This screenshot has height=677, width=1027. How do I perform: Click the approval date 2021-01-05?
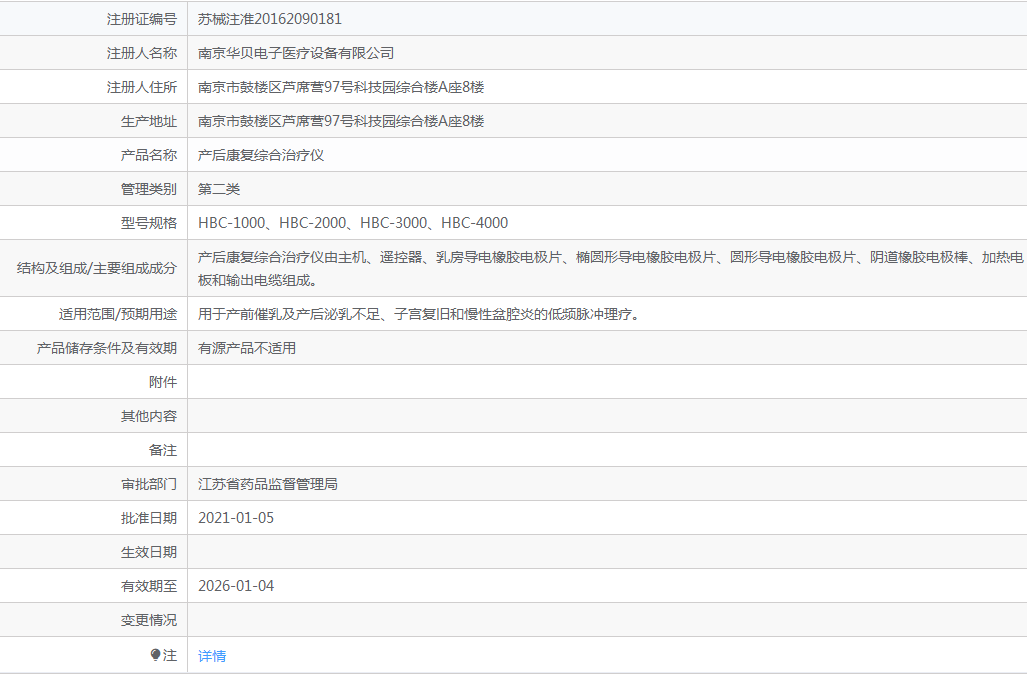(236, 517)
